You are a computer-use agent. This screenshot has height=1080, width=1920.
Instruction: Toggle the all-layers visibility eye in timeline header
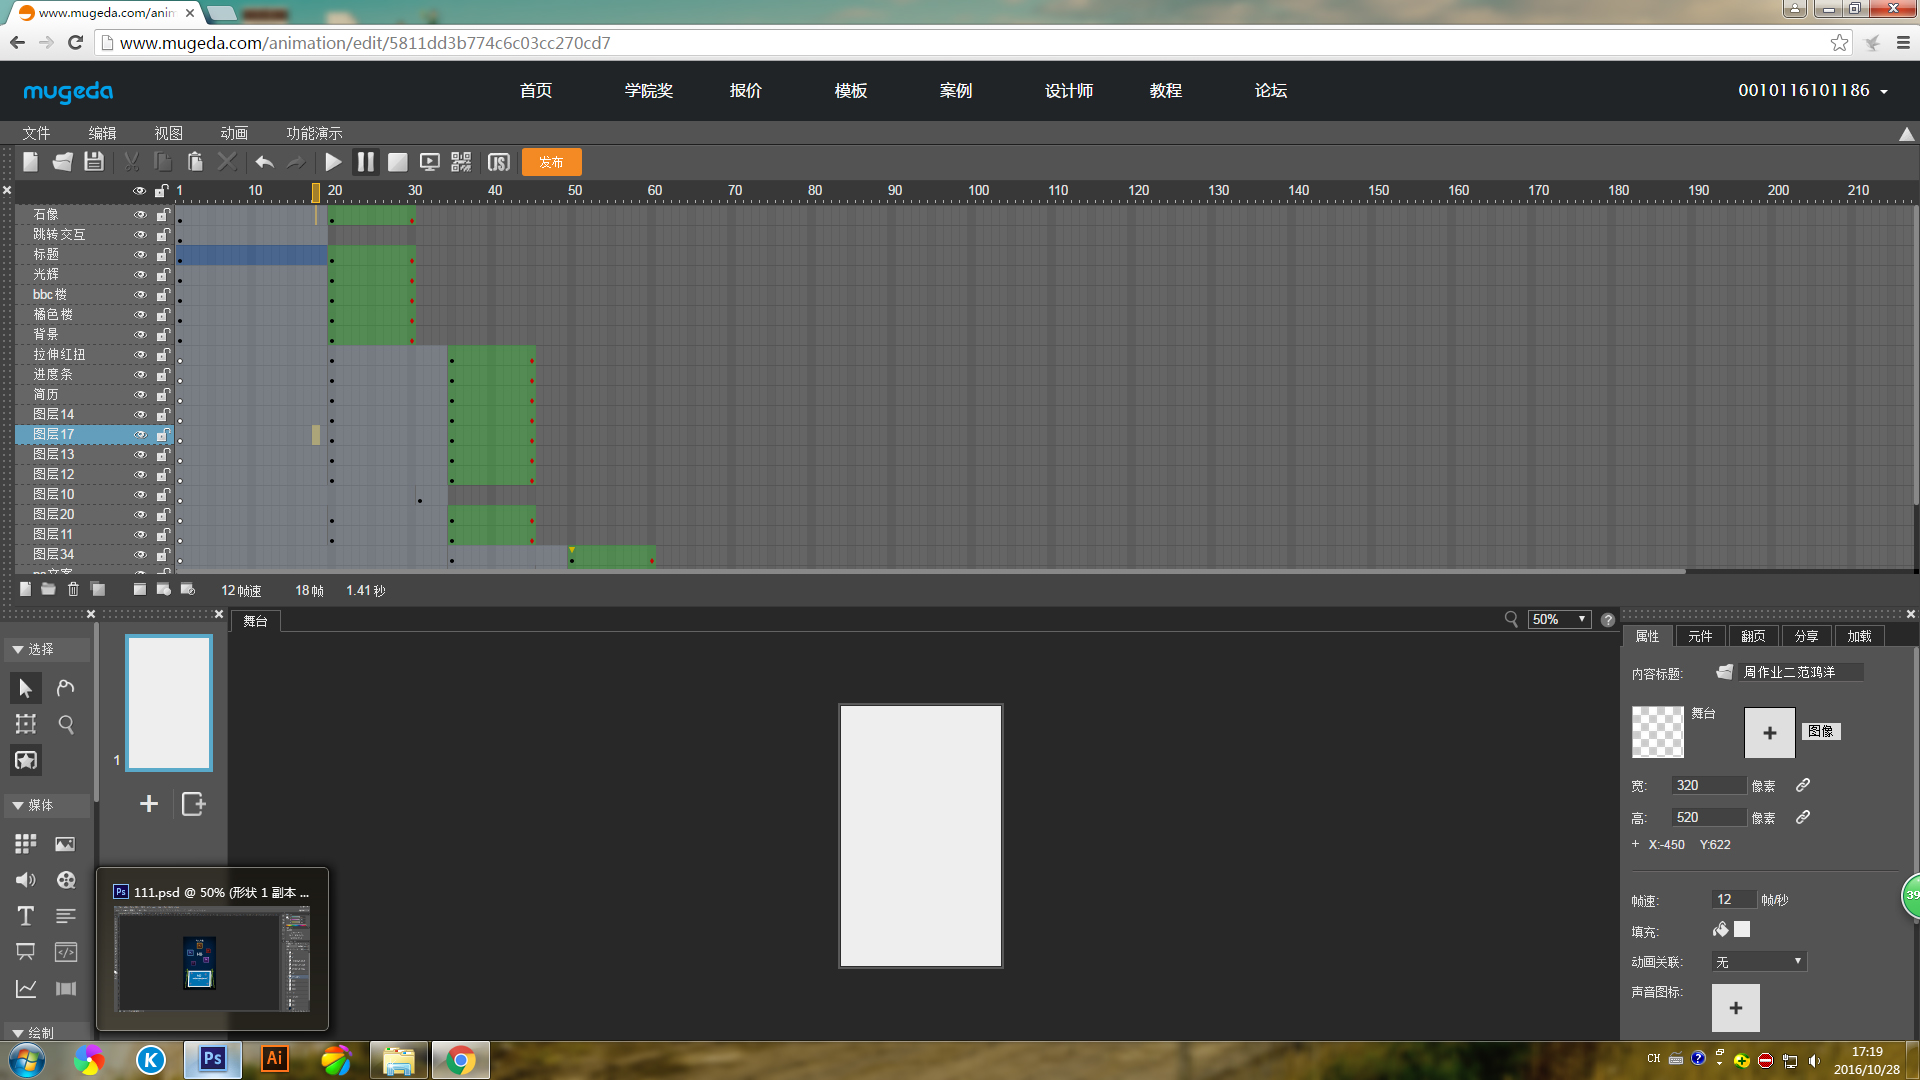(x=140, y=190)
